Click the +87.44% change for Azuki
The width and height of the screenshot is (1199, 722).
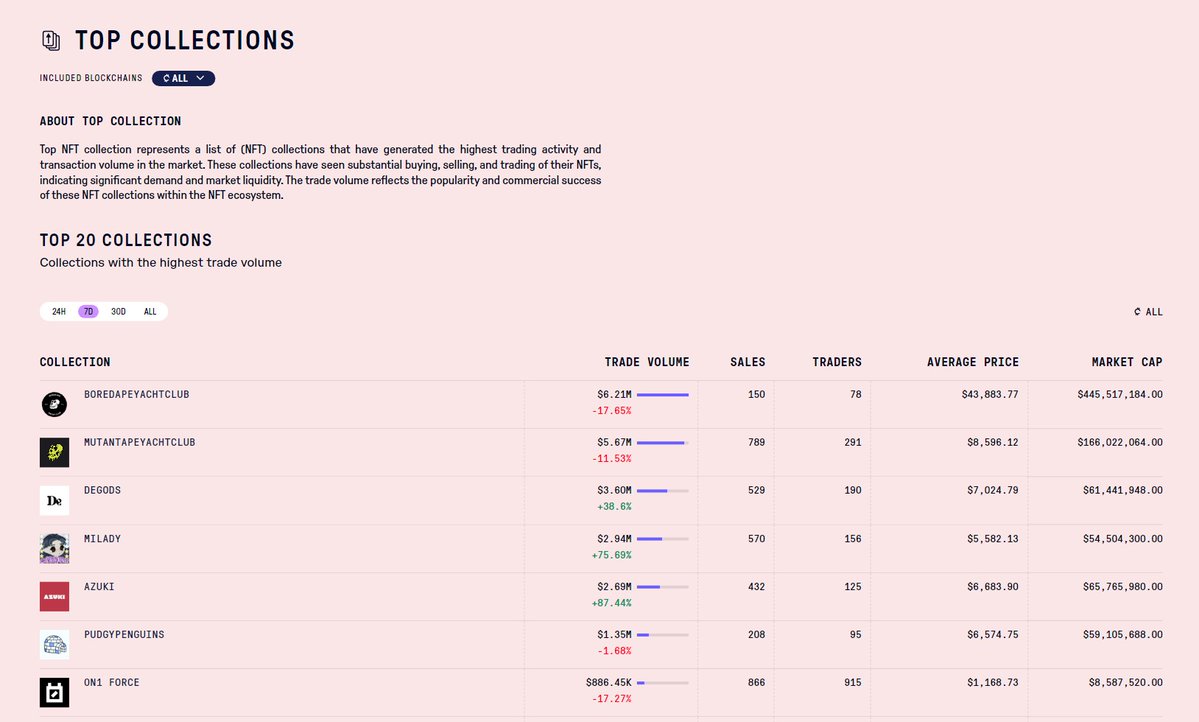[x=612, y=603]
